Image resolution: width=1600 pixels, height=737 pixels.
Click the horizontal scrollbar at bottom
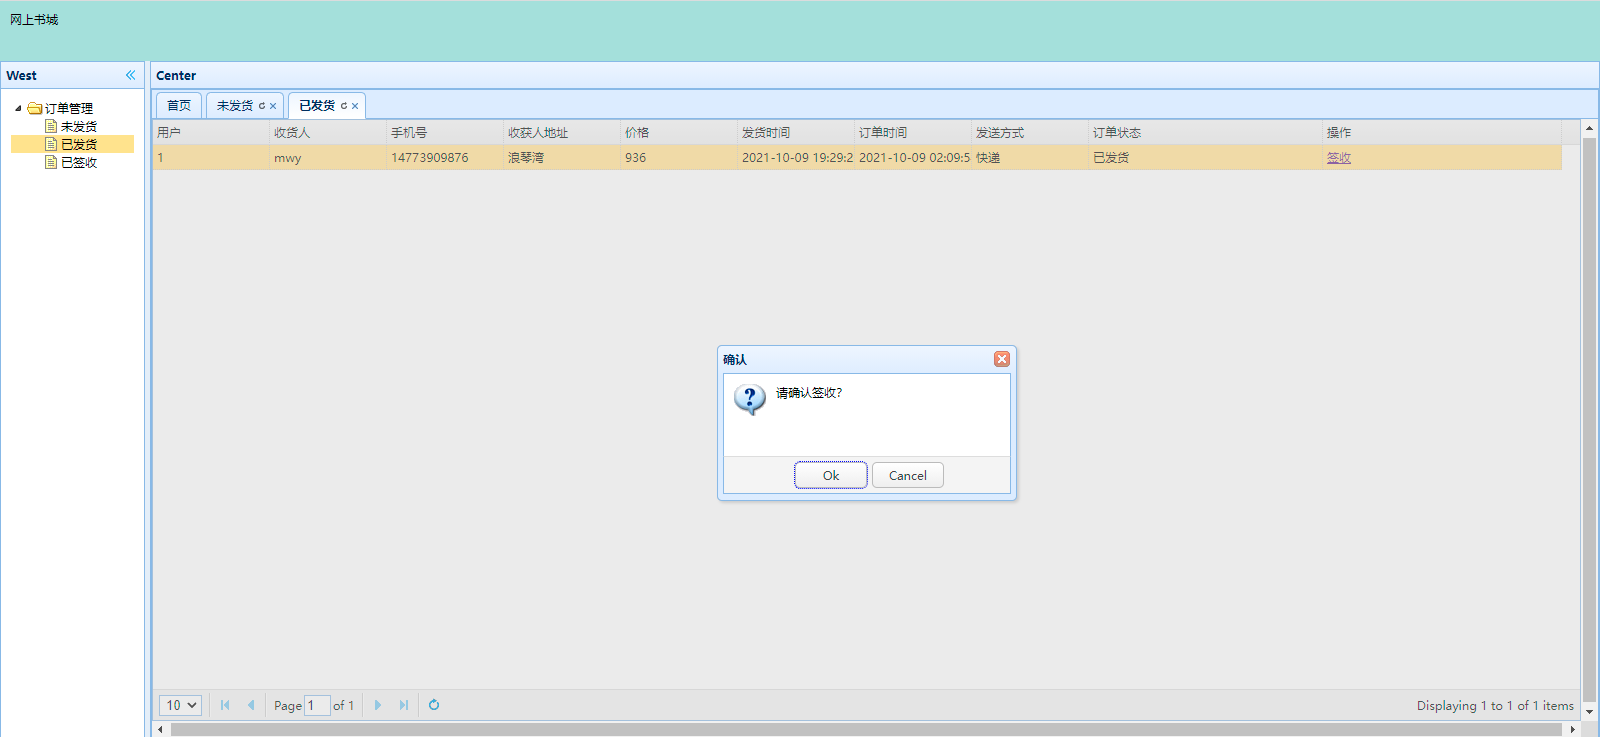point(866,730)
